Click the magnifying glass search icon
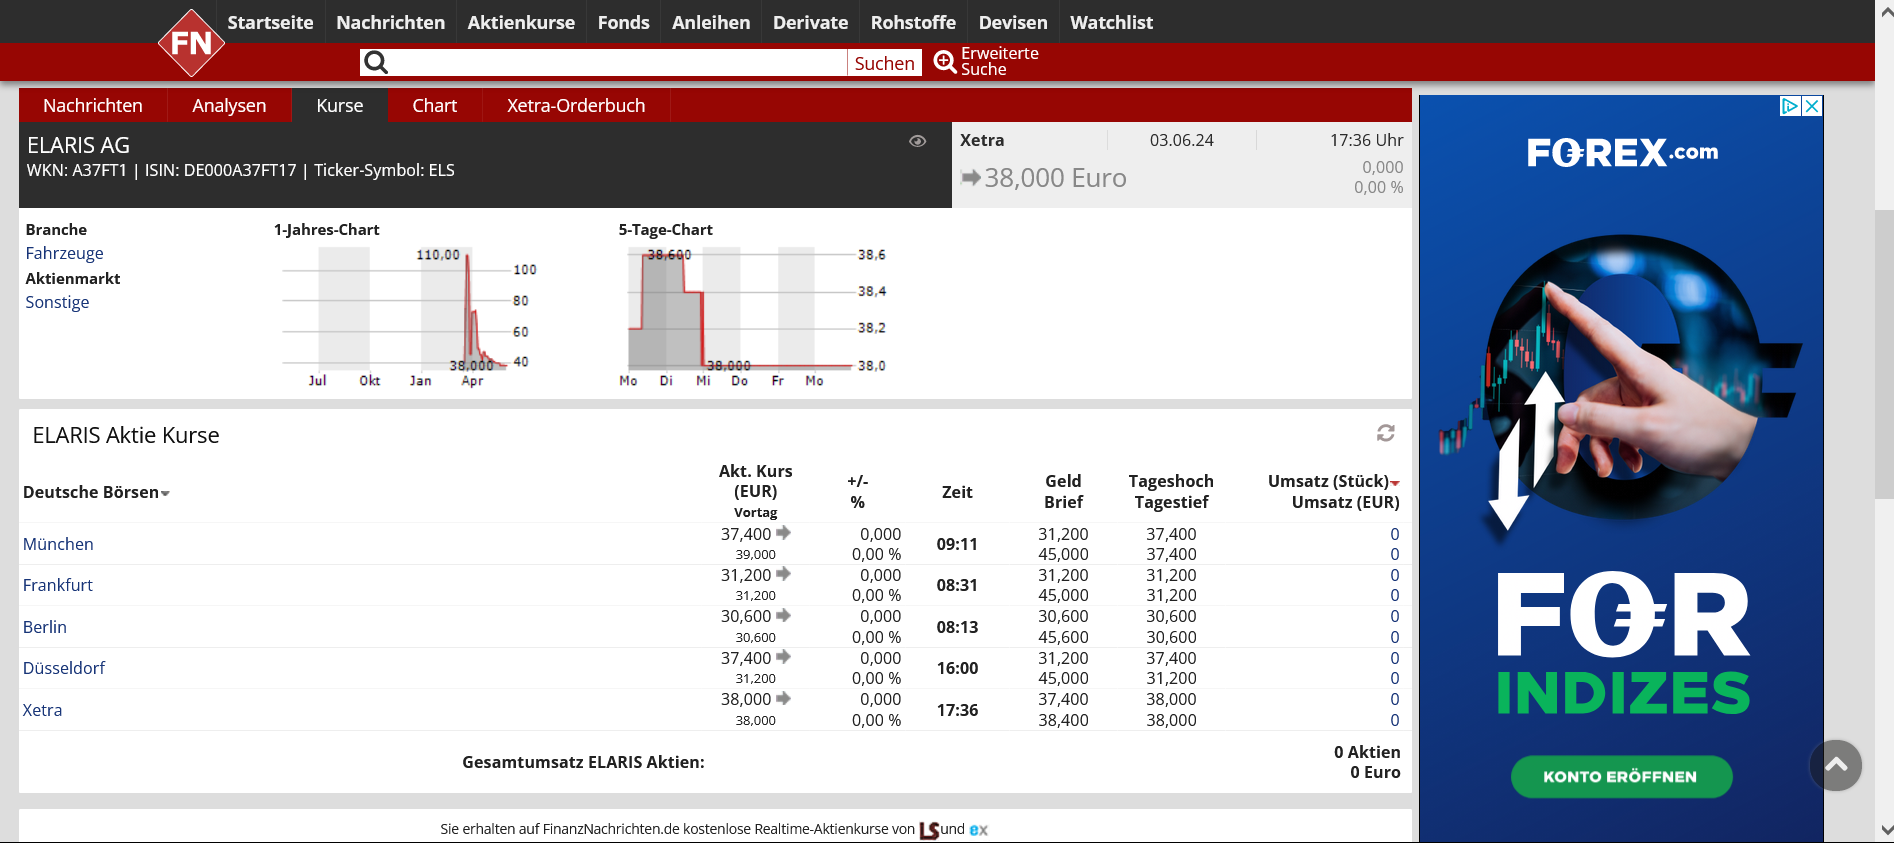1894x850 pixels. [376, 63]
